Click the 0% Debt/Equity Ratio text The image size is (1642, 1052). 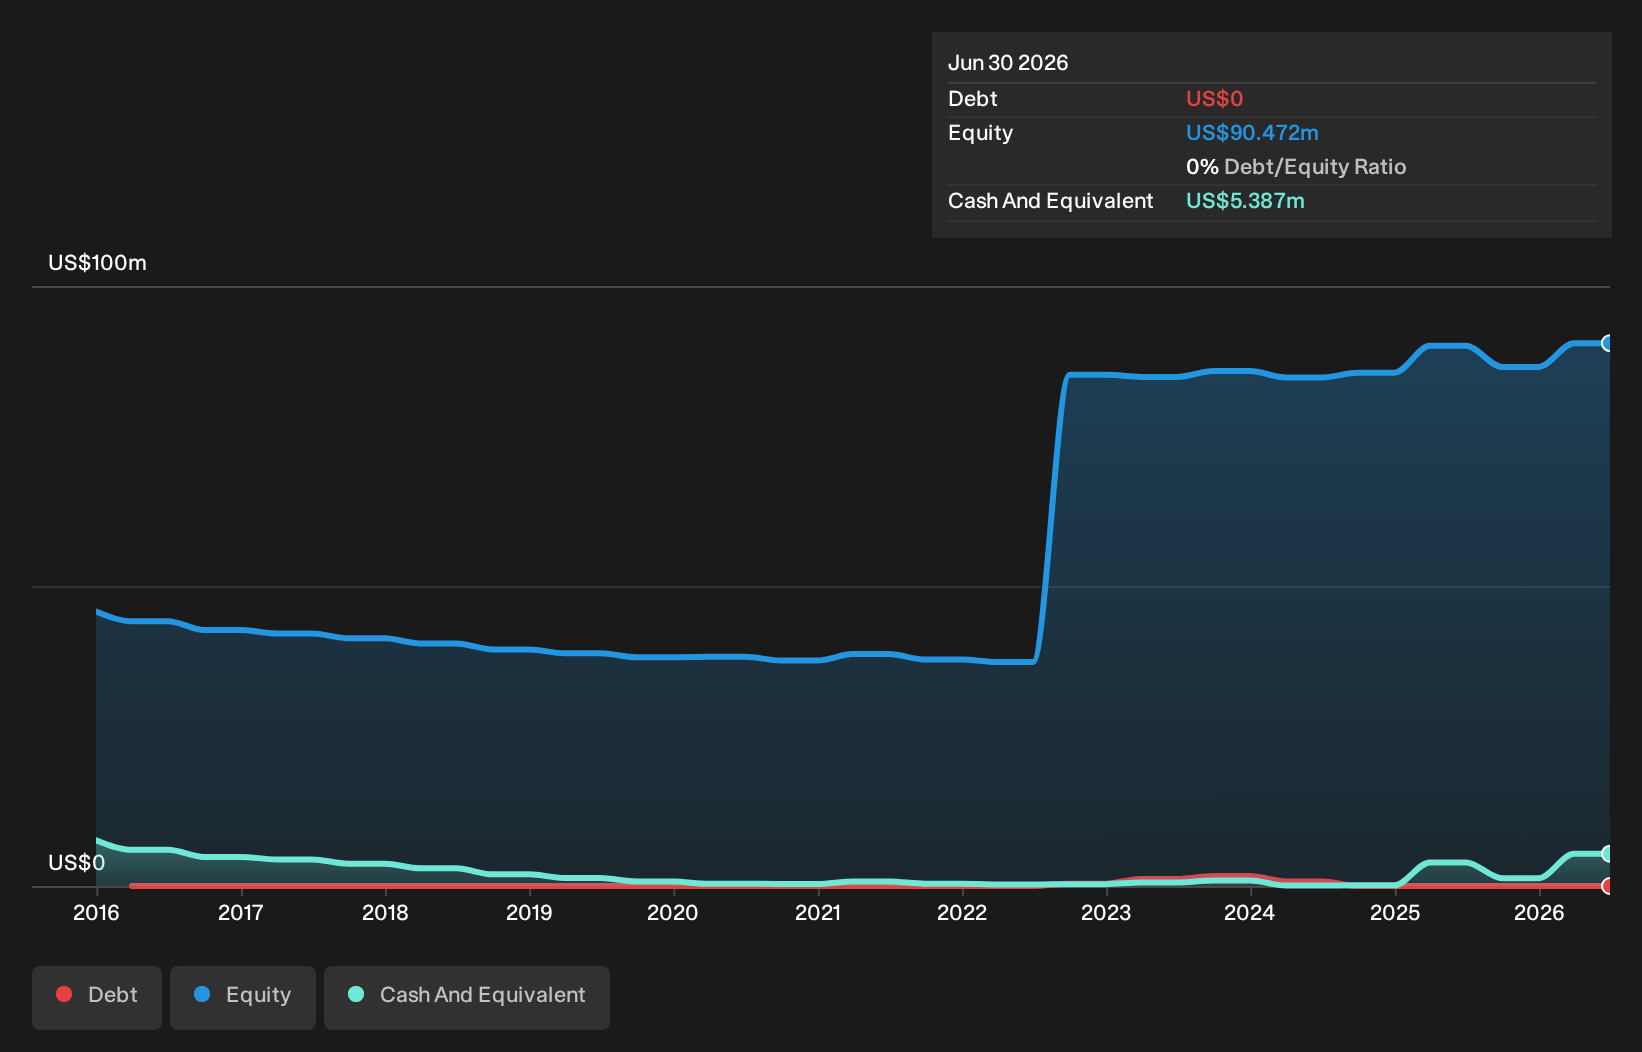[1296, 167]
